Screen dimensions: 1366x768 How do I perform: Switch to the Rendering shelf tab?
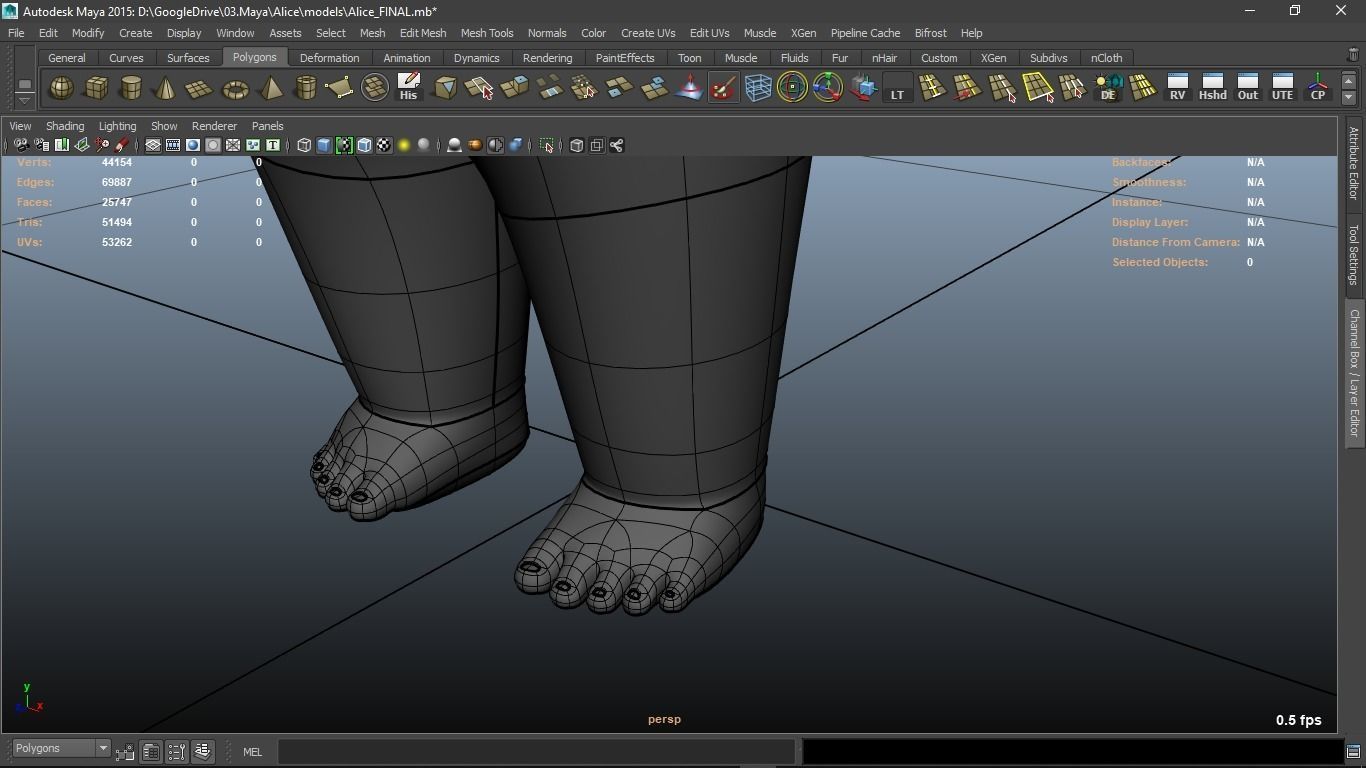[547, 58]
